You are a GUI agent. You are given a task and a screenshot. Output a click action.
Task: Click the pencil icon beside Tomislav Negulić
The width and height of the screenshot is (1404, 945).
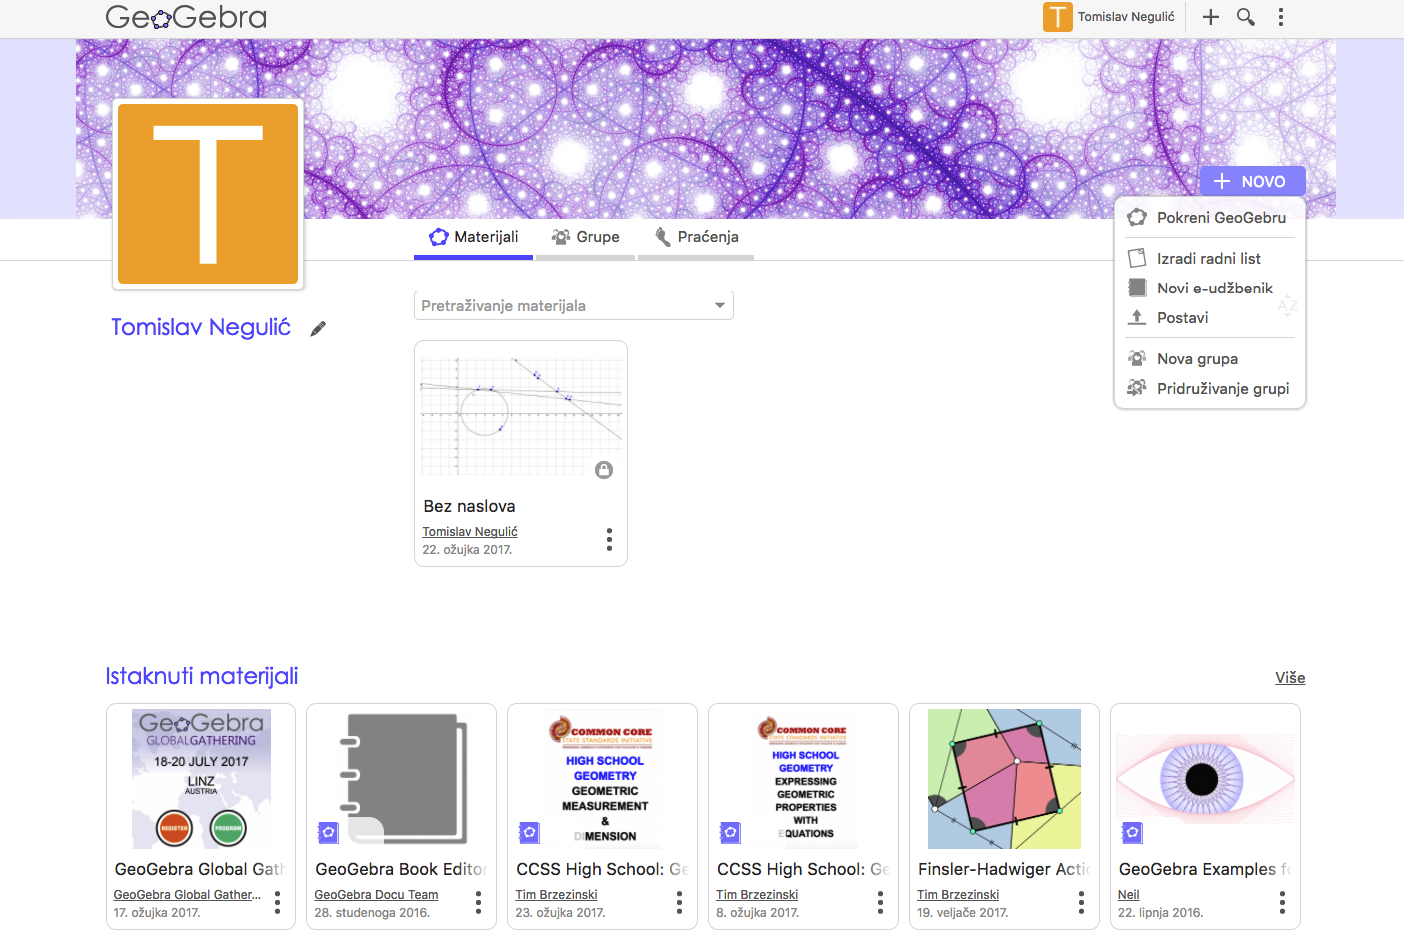[x=318, y=329]
